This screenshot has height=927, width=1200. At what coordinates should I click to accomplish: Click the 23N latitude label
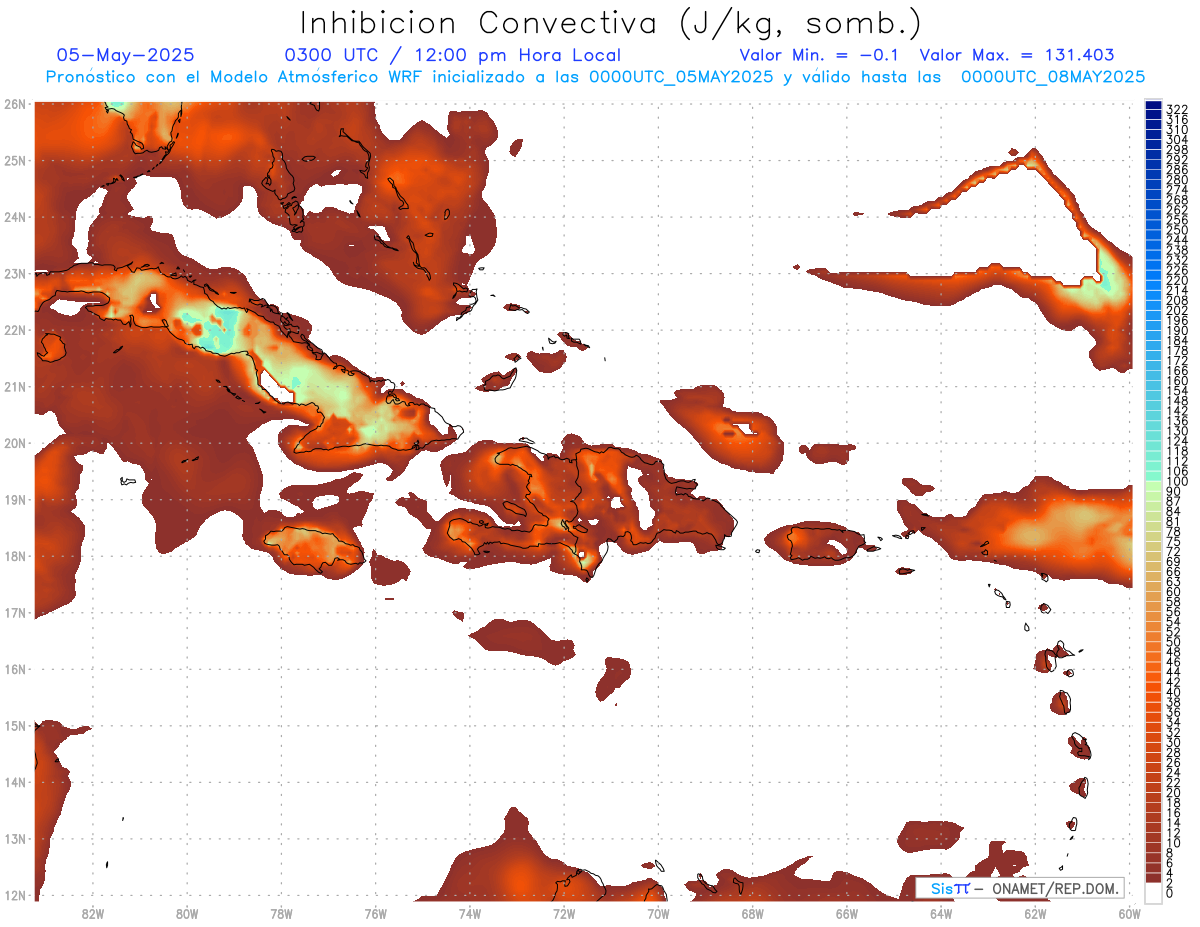pos(15,273)
